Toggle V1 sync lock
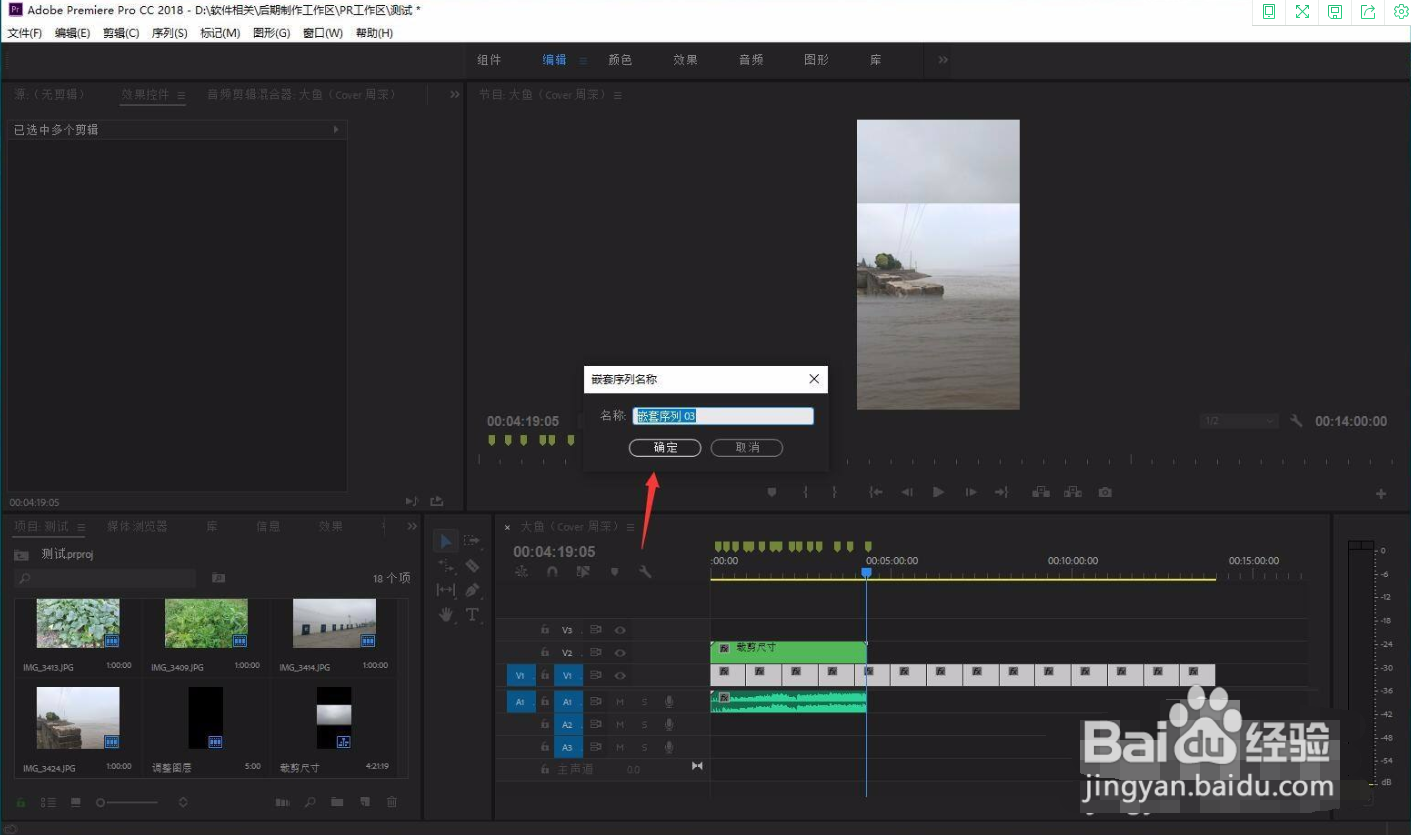The width and height of the screenshot is (1411, 835). coord(595,676)
